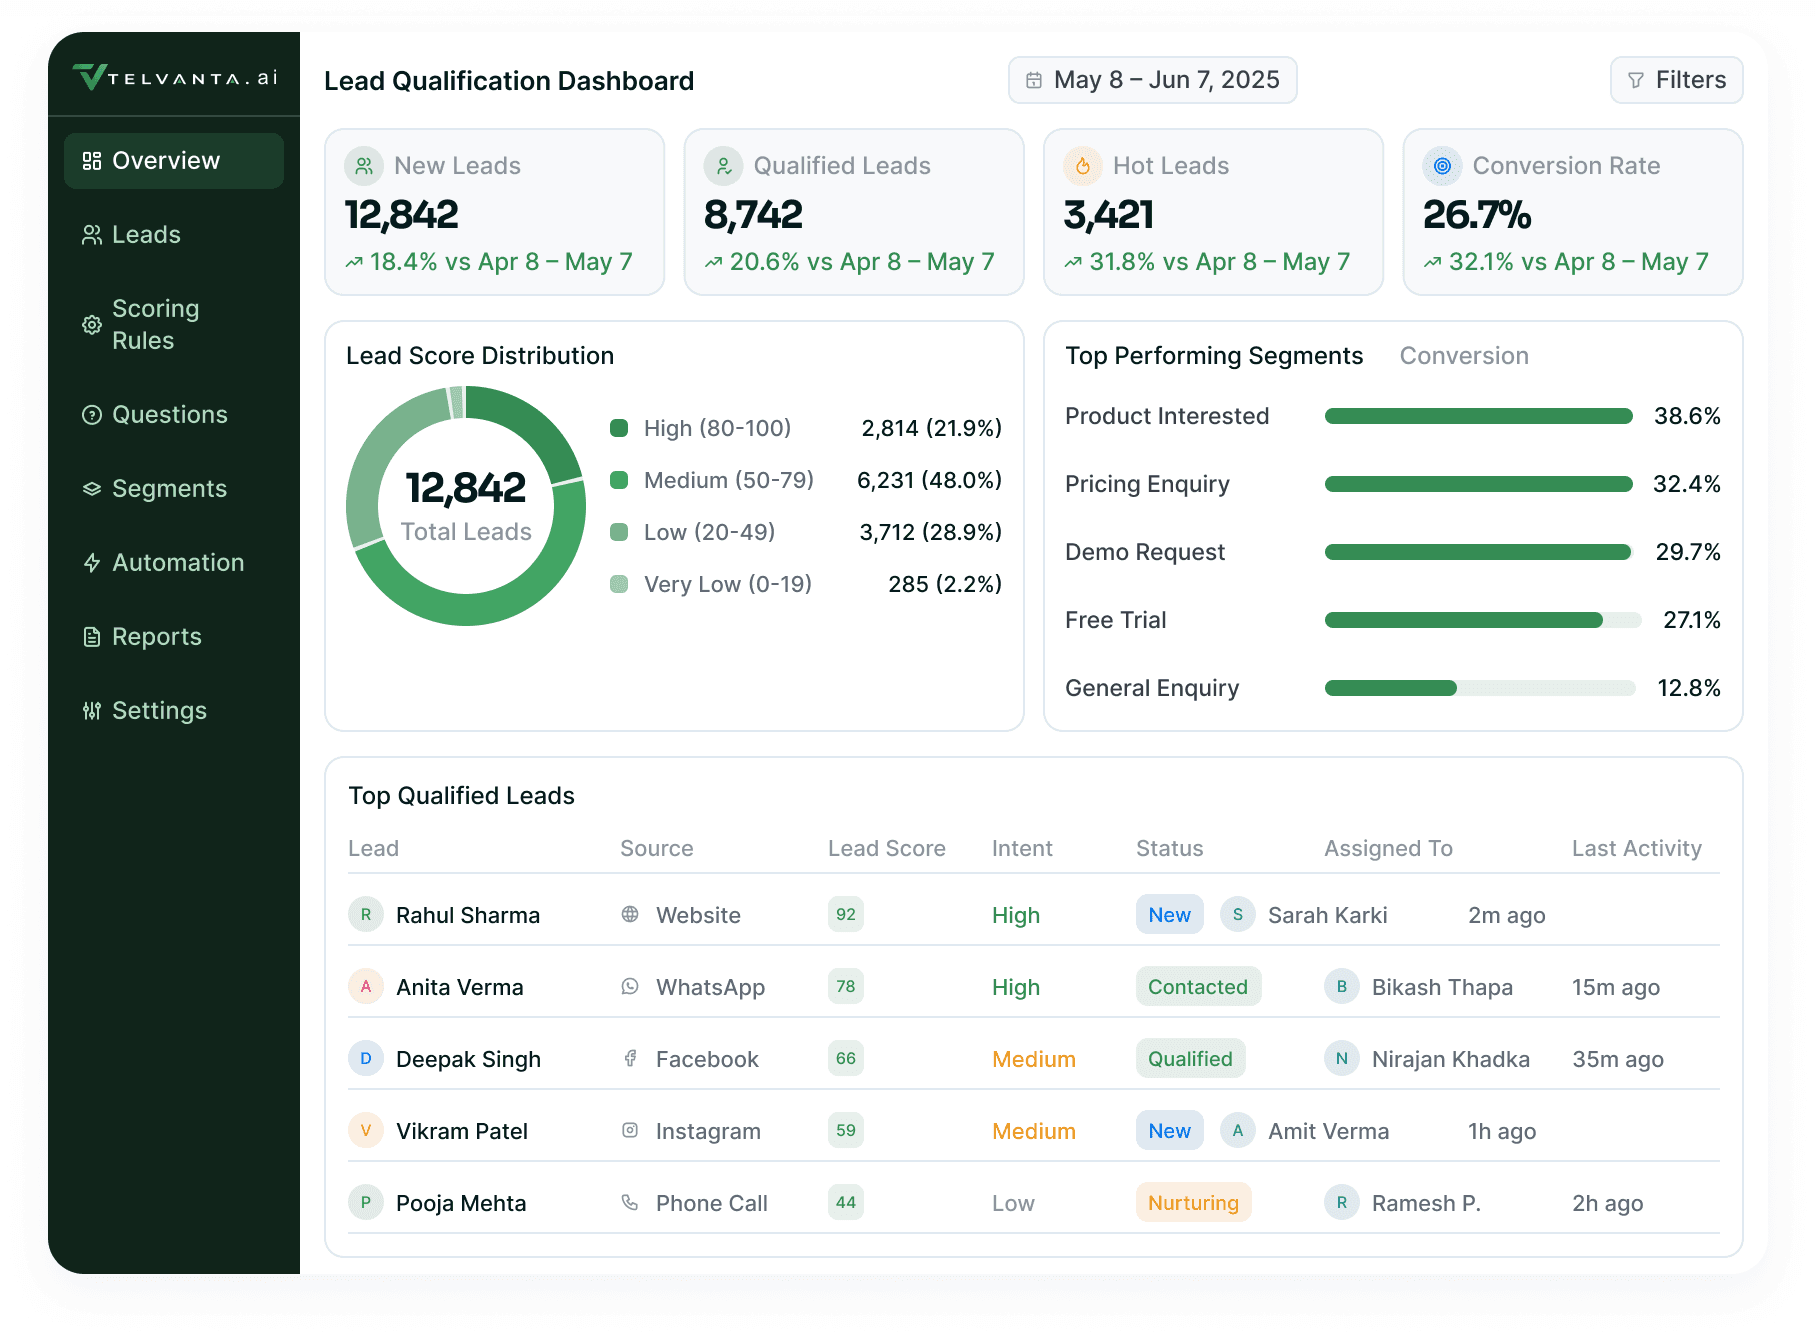
Task: Open the Segments section
Action: 174,489
